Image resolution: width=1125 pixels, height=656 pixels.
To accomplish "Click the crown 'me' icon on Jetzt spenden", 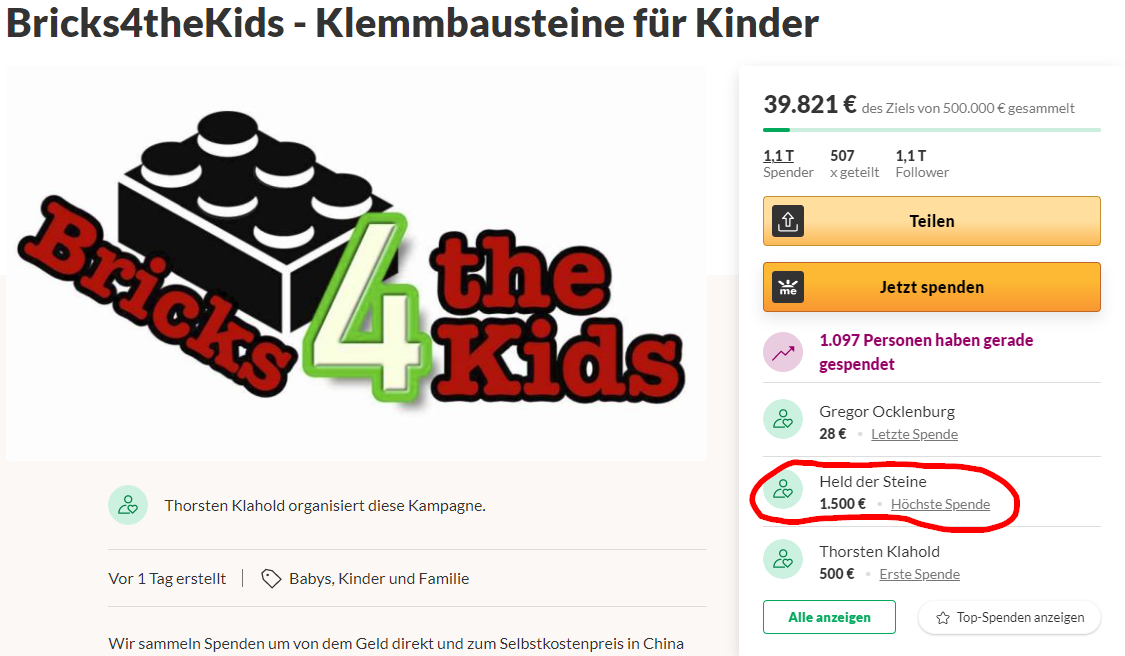I will click(x=788, y=287).
